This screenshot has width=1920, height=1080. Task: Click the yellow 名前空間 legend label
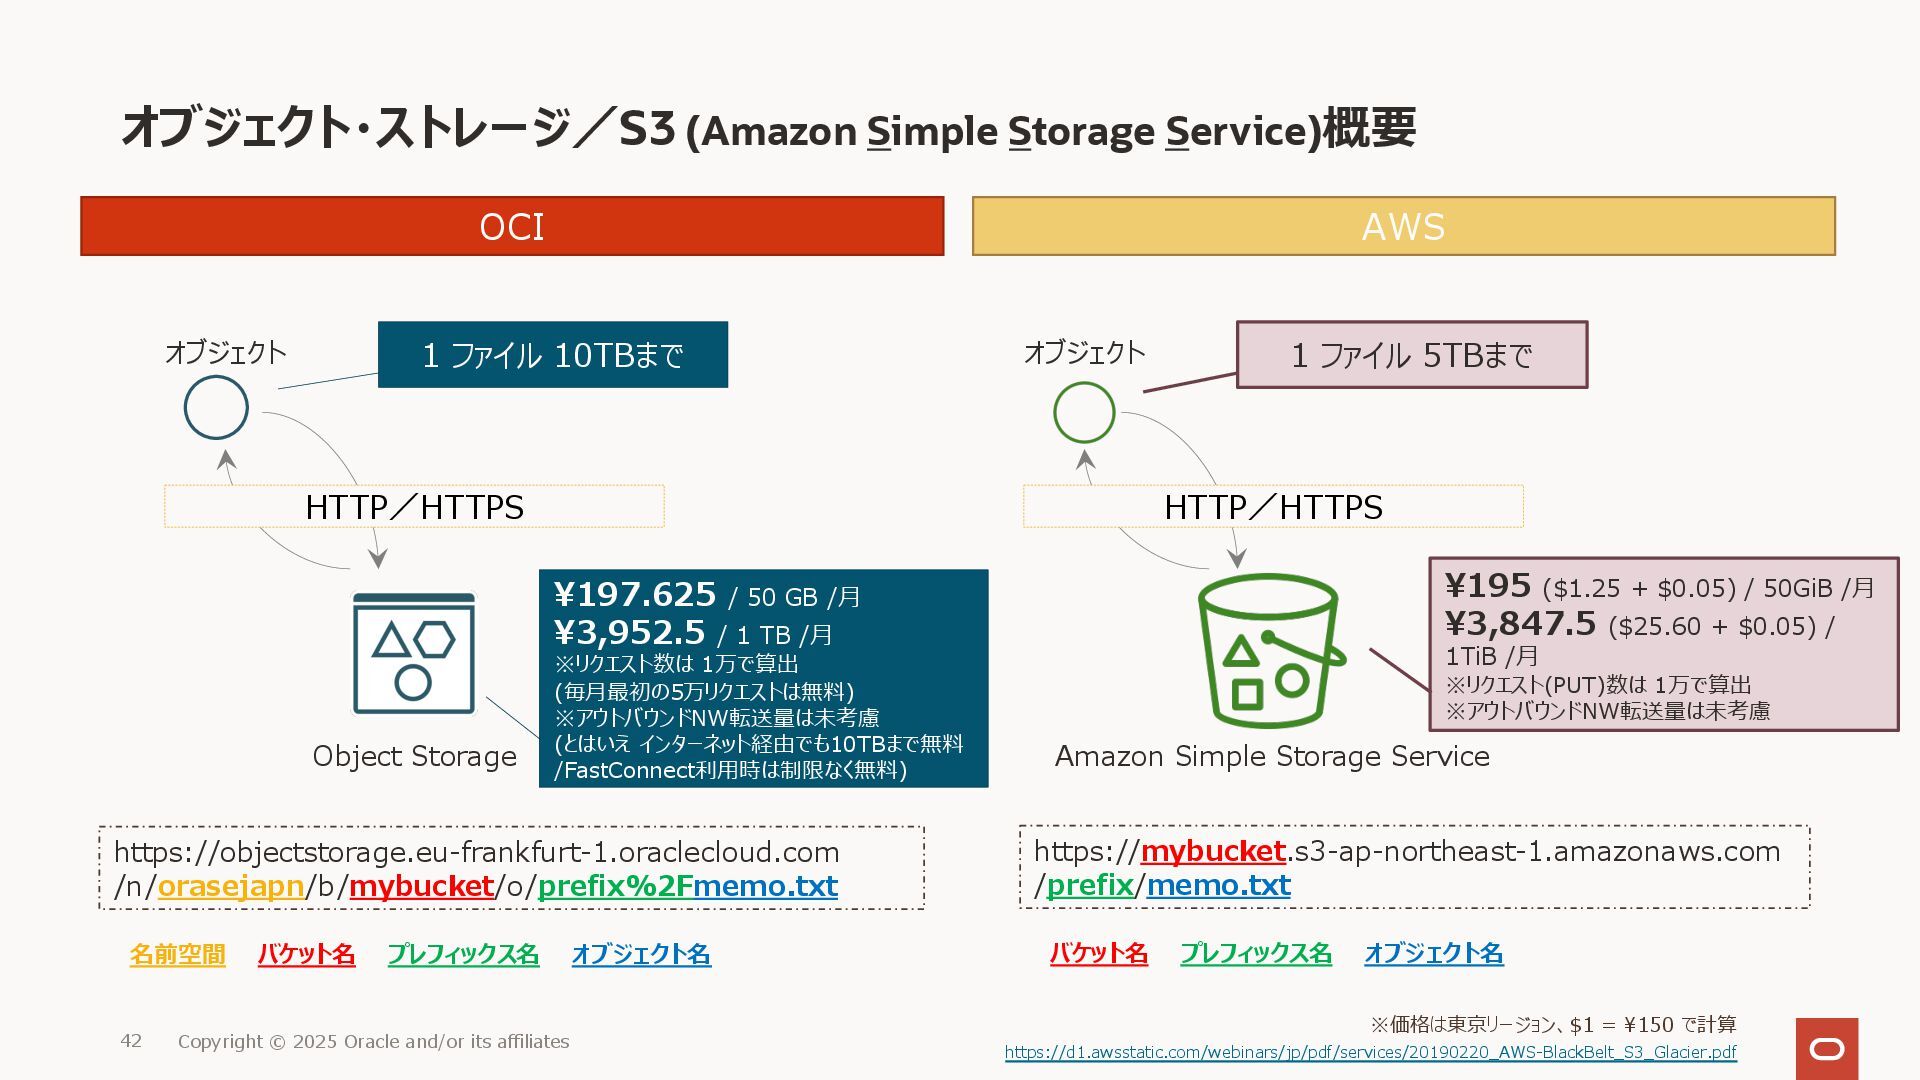coord(177,954)
